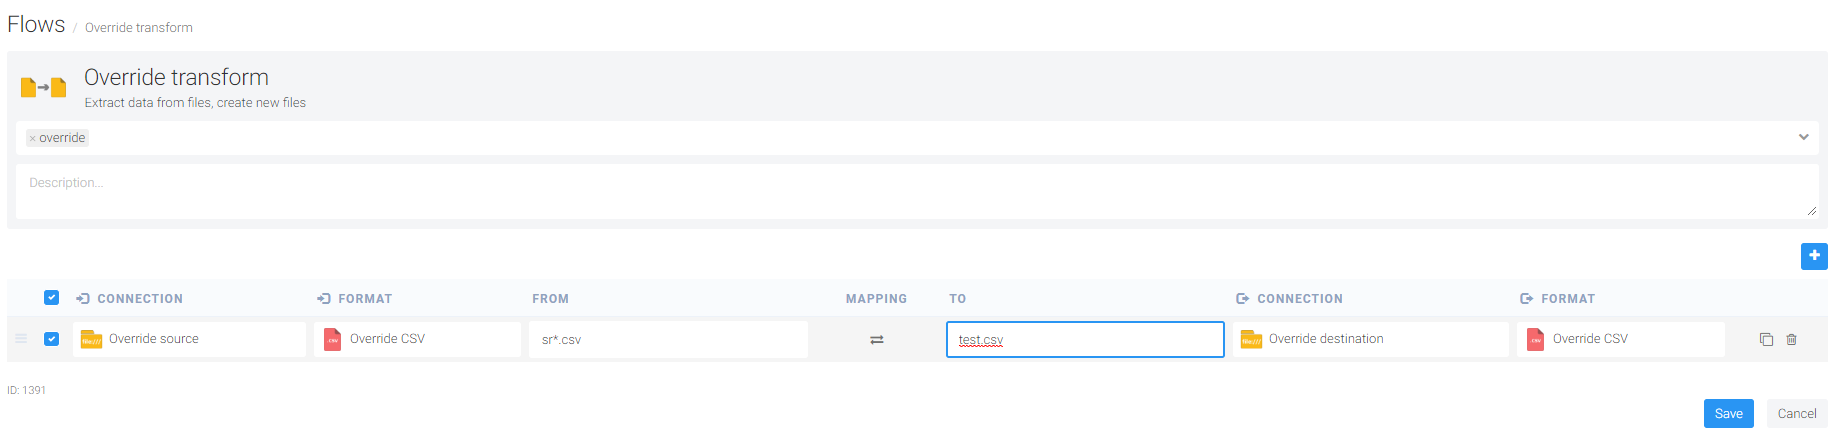Duplicate the transformation row with copy icon

(1766, 340)
